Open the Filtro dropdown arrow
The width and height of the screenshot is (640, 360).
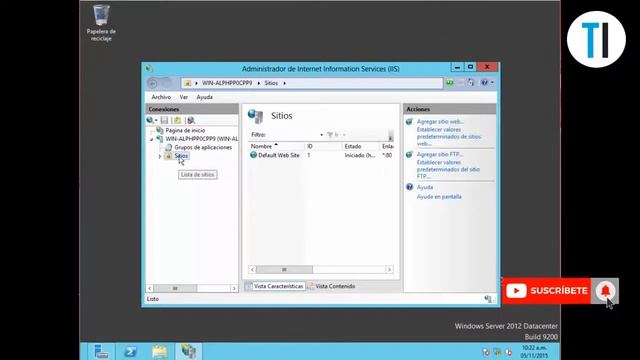322,135
